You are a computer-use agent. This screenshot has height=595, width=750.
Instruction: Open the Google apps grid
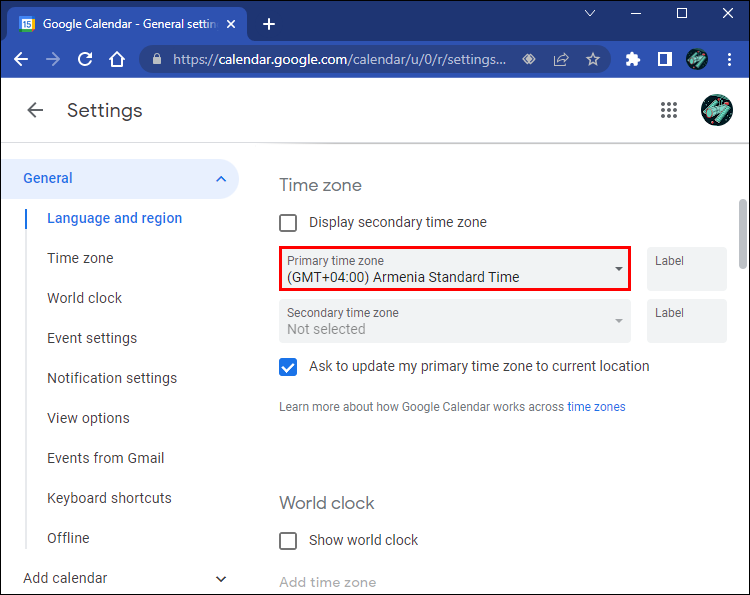pos(669,110)
